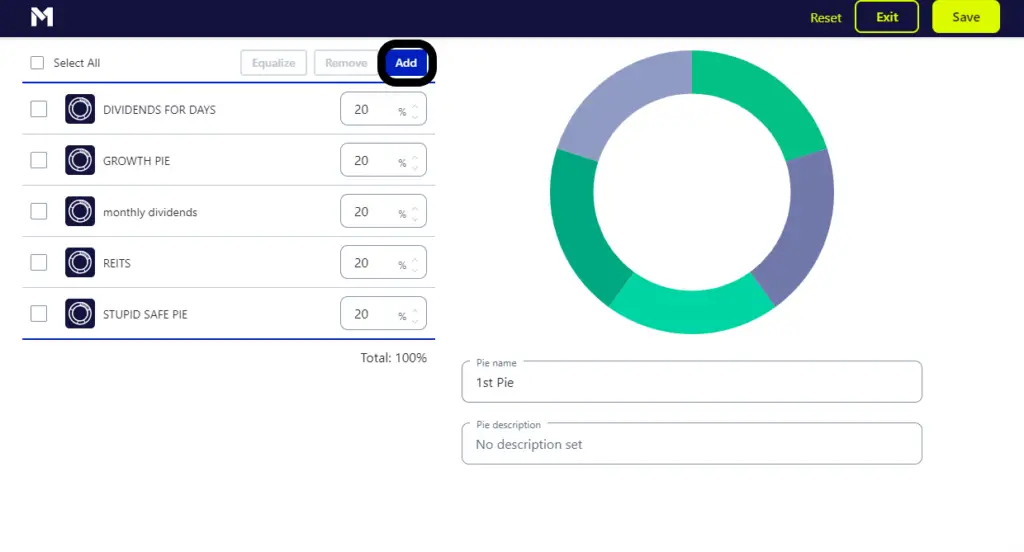Check the REITS checkbox
1024x552 pixels.
[39, 263]
